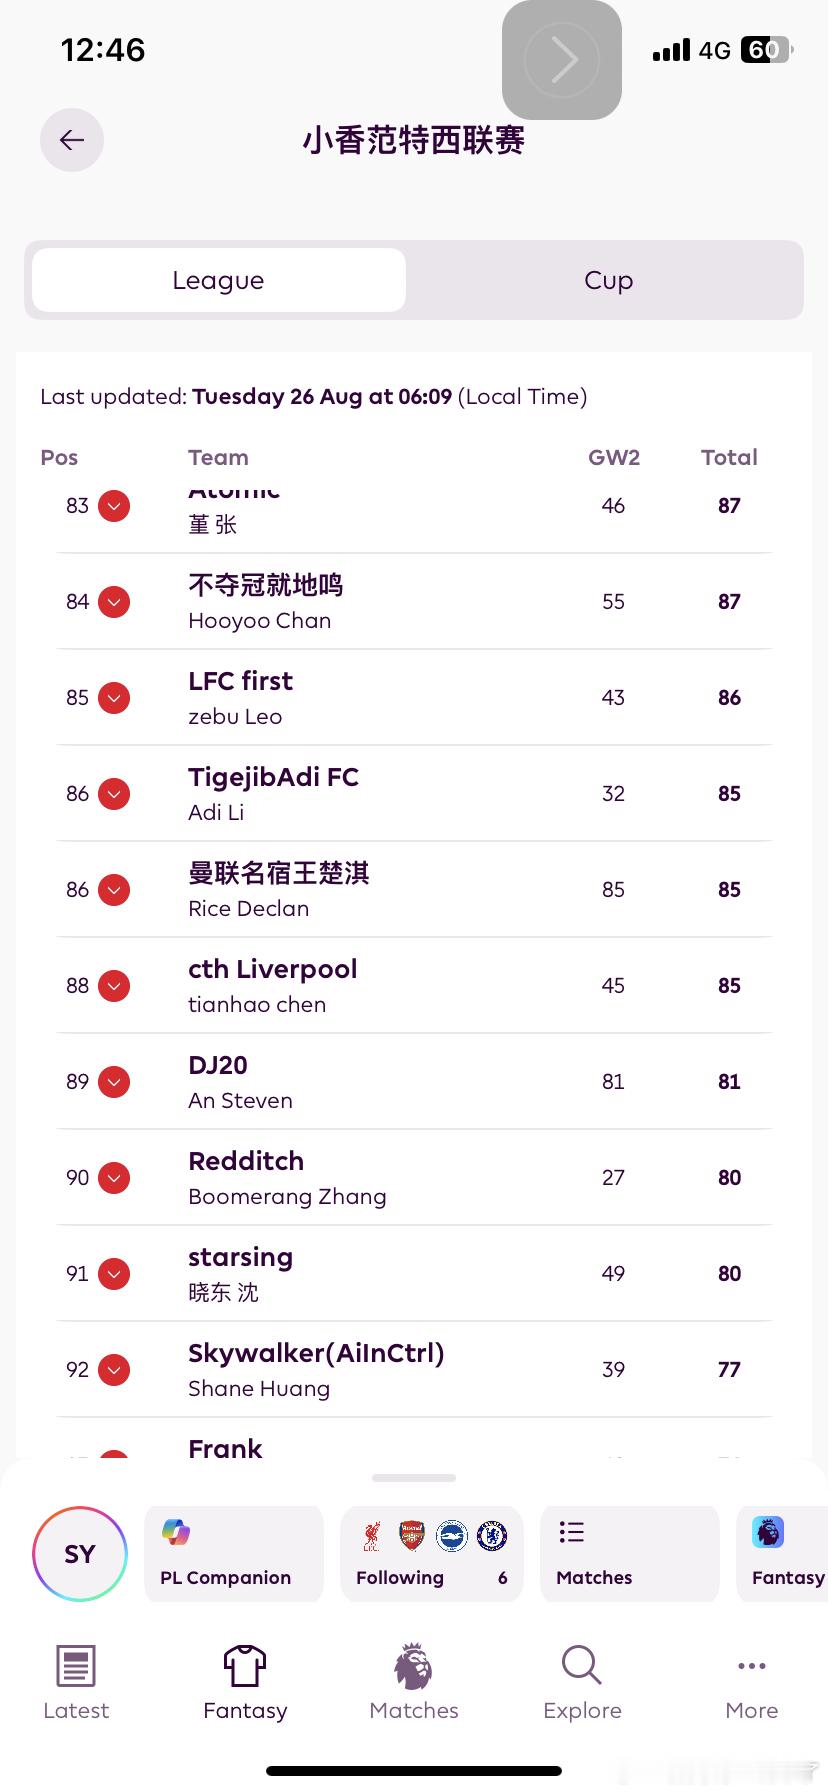828x1792 pixels.
Task: Open Matches lion icon in bottom bar
Action: pos(414,1683)
